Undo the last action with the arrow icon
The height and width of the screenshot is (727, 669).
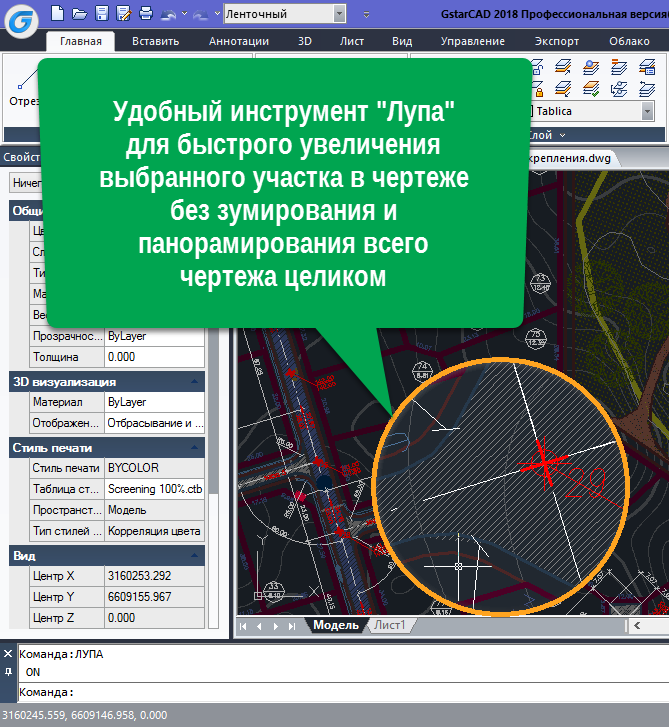click(168, 15)
